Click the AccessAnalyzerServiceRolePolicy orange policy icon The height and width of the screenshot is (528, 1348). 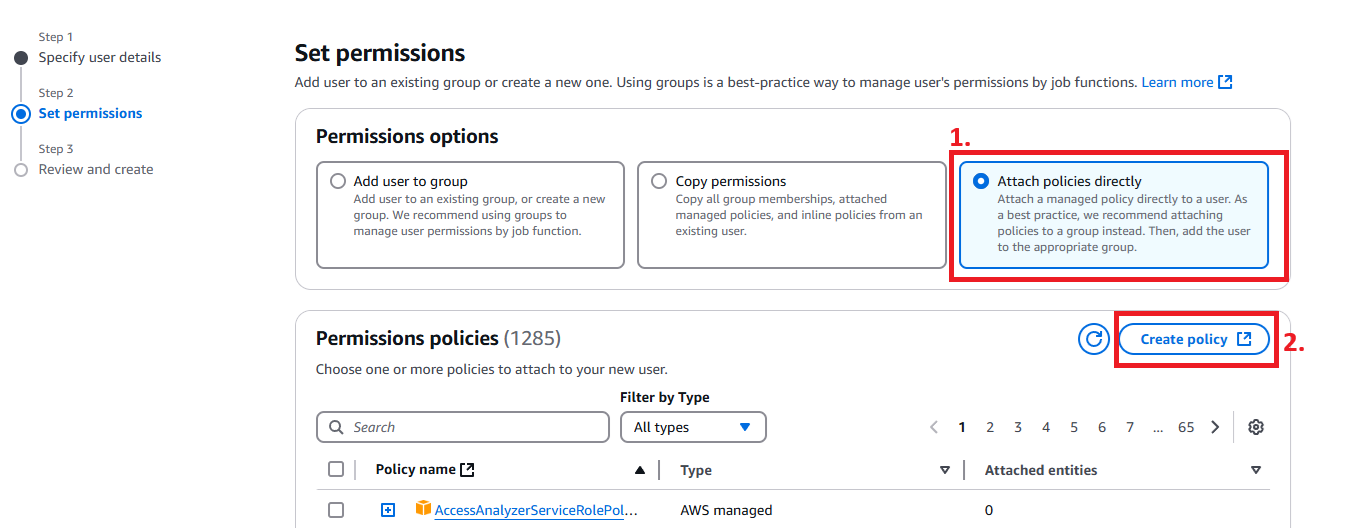tap(423, 509)
